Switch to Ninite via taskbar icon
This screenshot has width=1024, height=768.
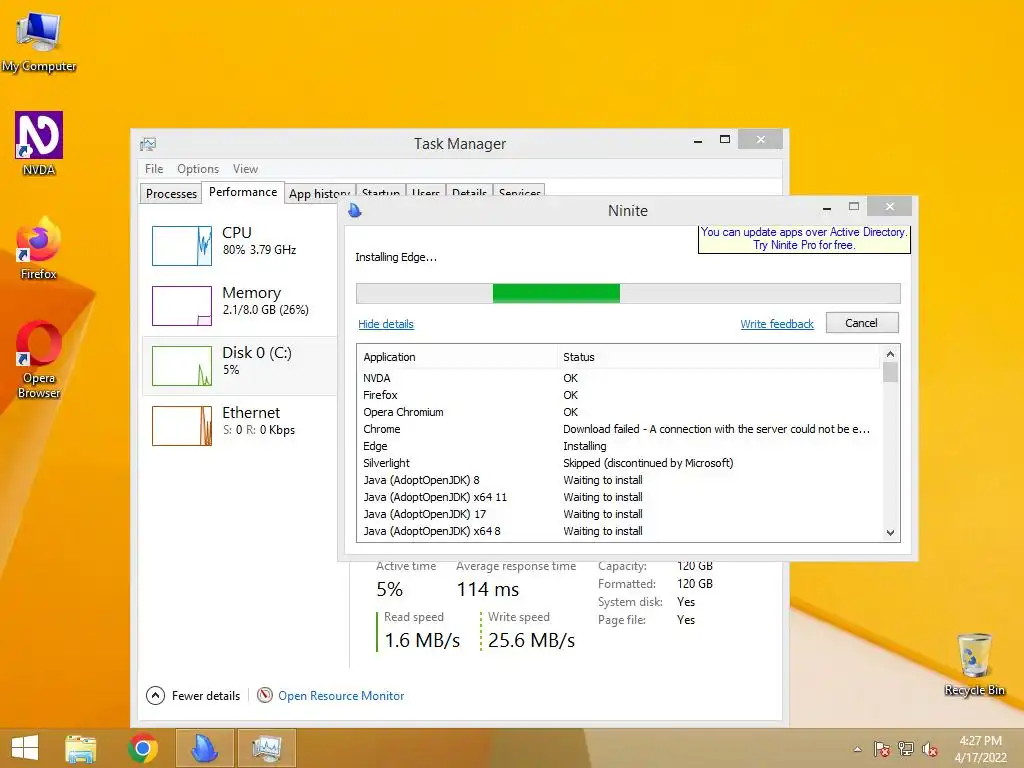point(204,748)
